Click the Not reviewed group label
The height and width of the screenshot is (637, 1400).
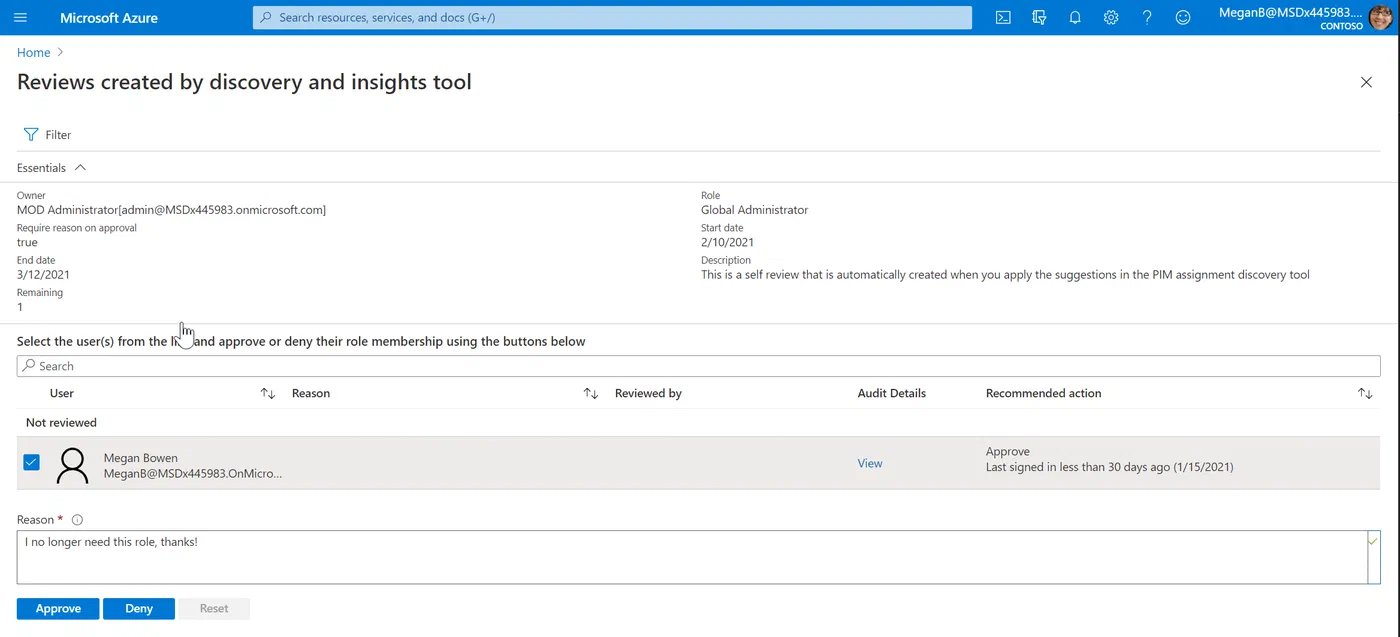point(61,423)
